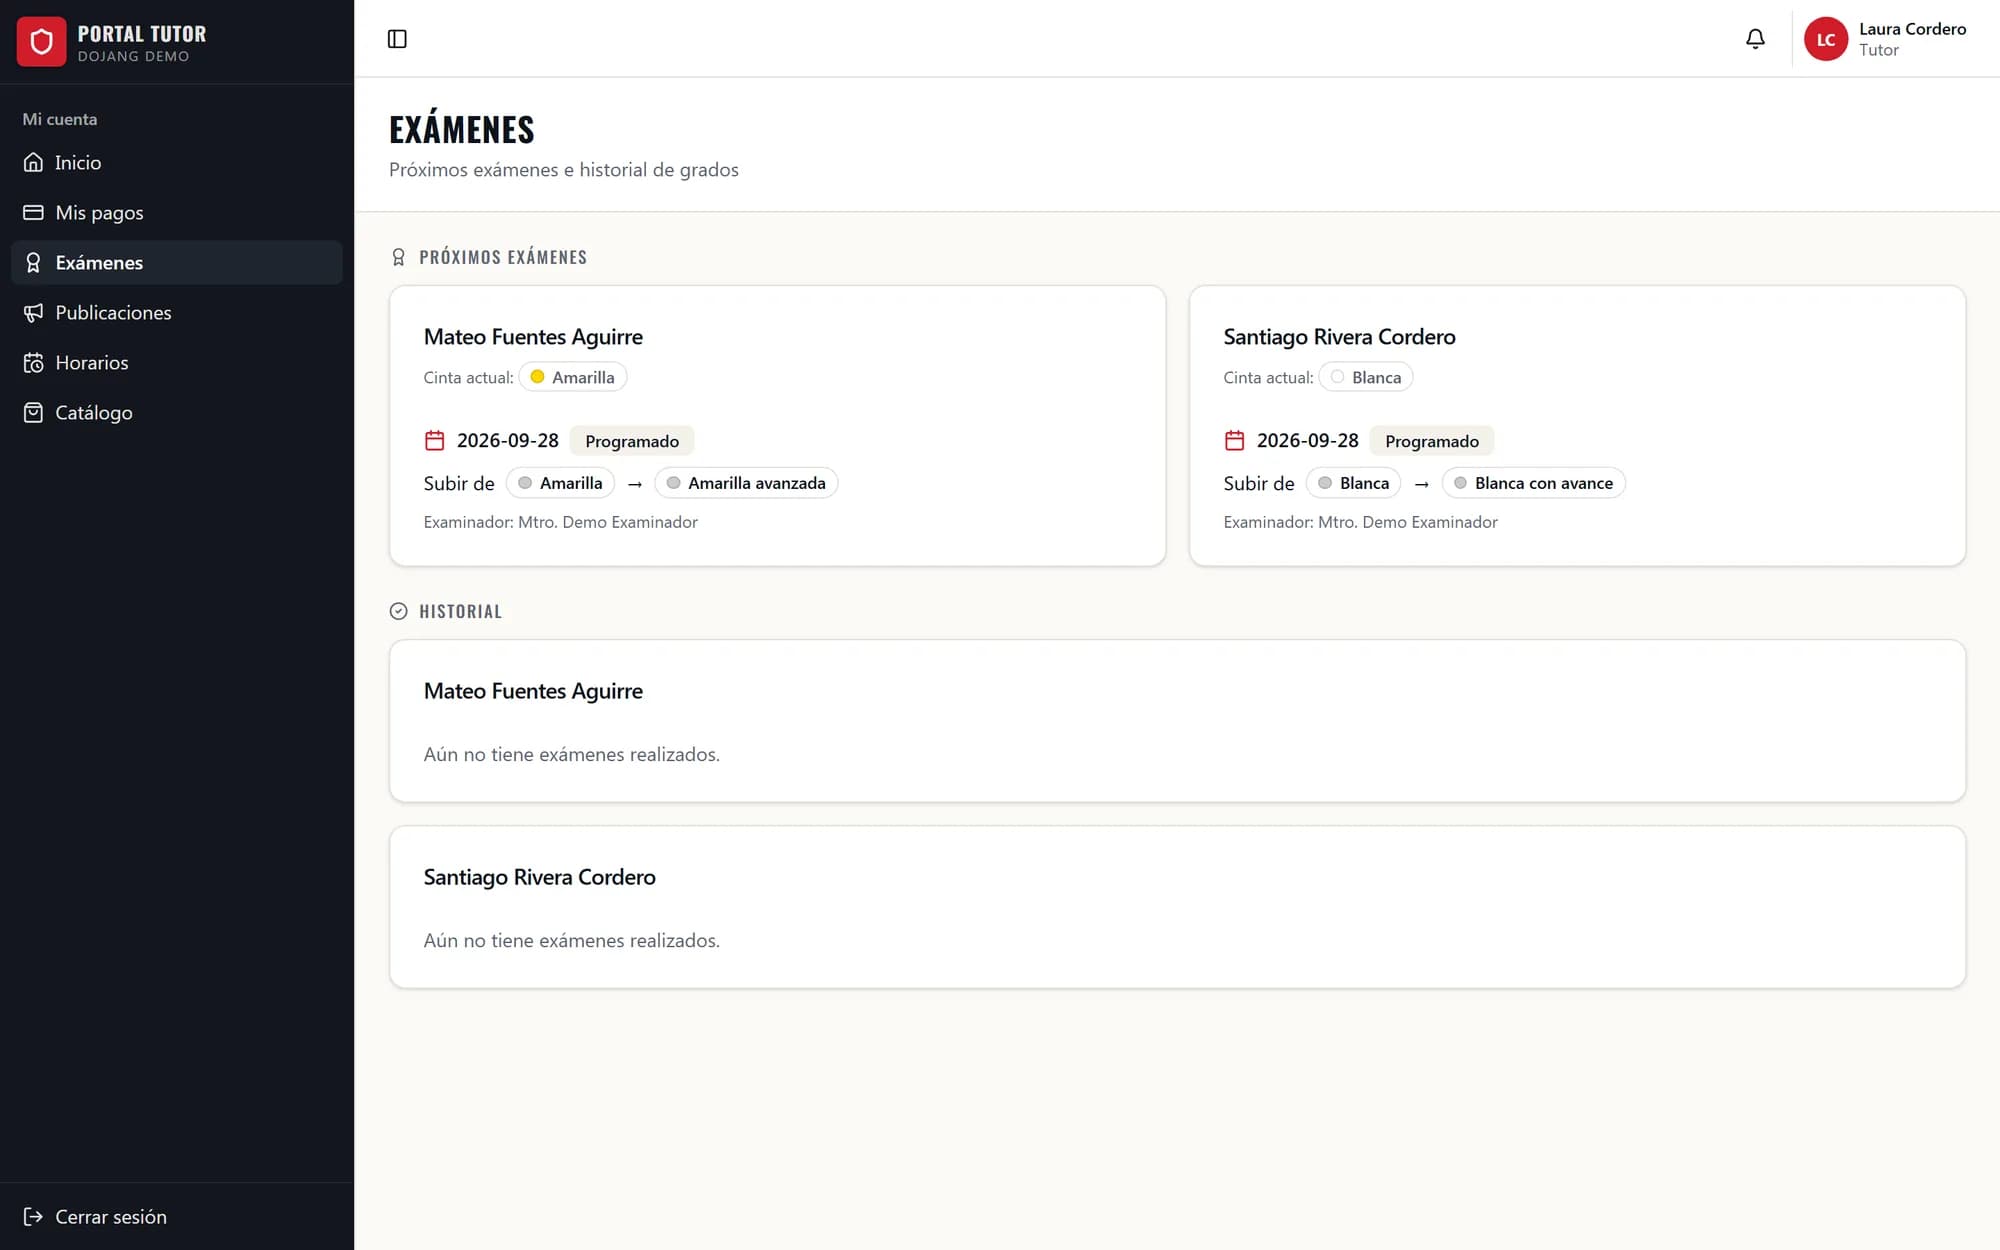Image resolution: width=2000 pixels, height=1250 pixels.
Task: Click the Catálogo shopping bag icon
Action: pos(33,412)
